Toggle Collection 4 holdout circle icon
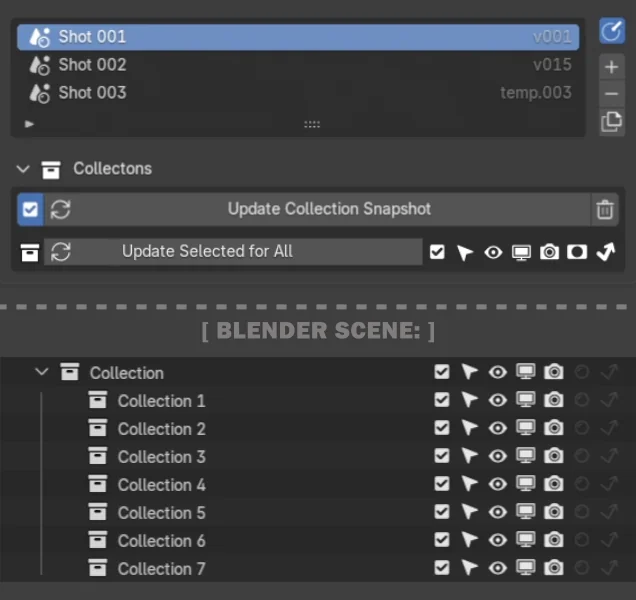636x600 pixels. tap(582, 484)
